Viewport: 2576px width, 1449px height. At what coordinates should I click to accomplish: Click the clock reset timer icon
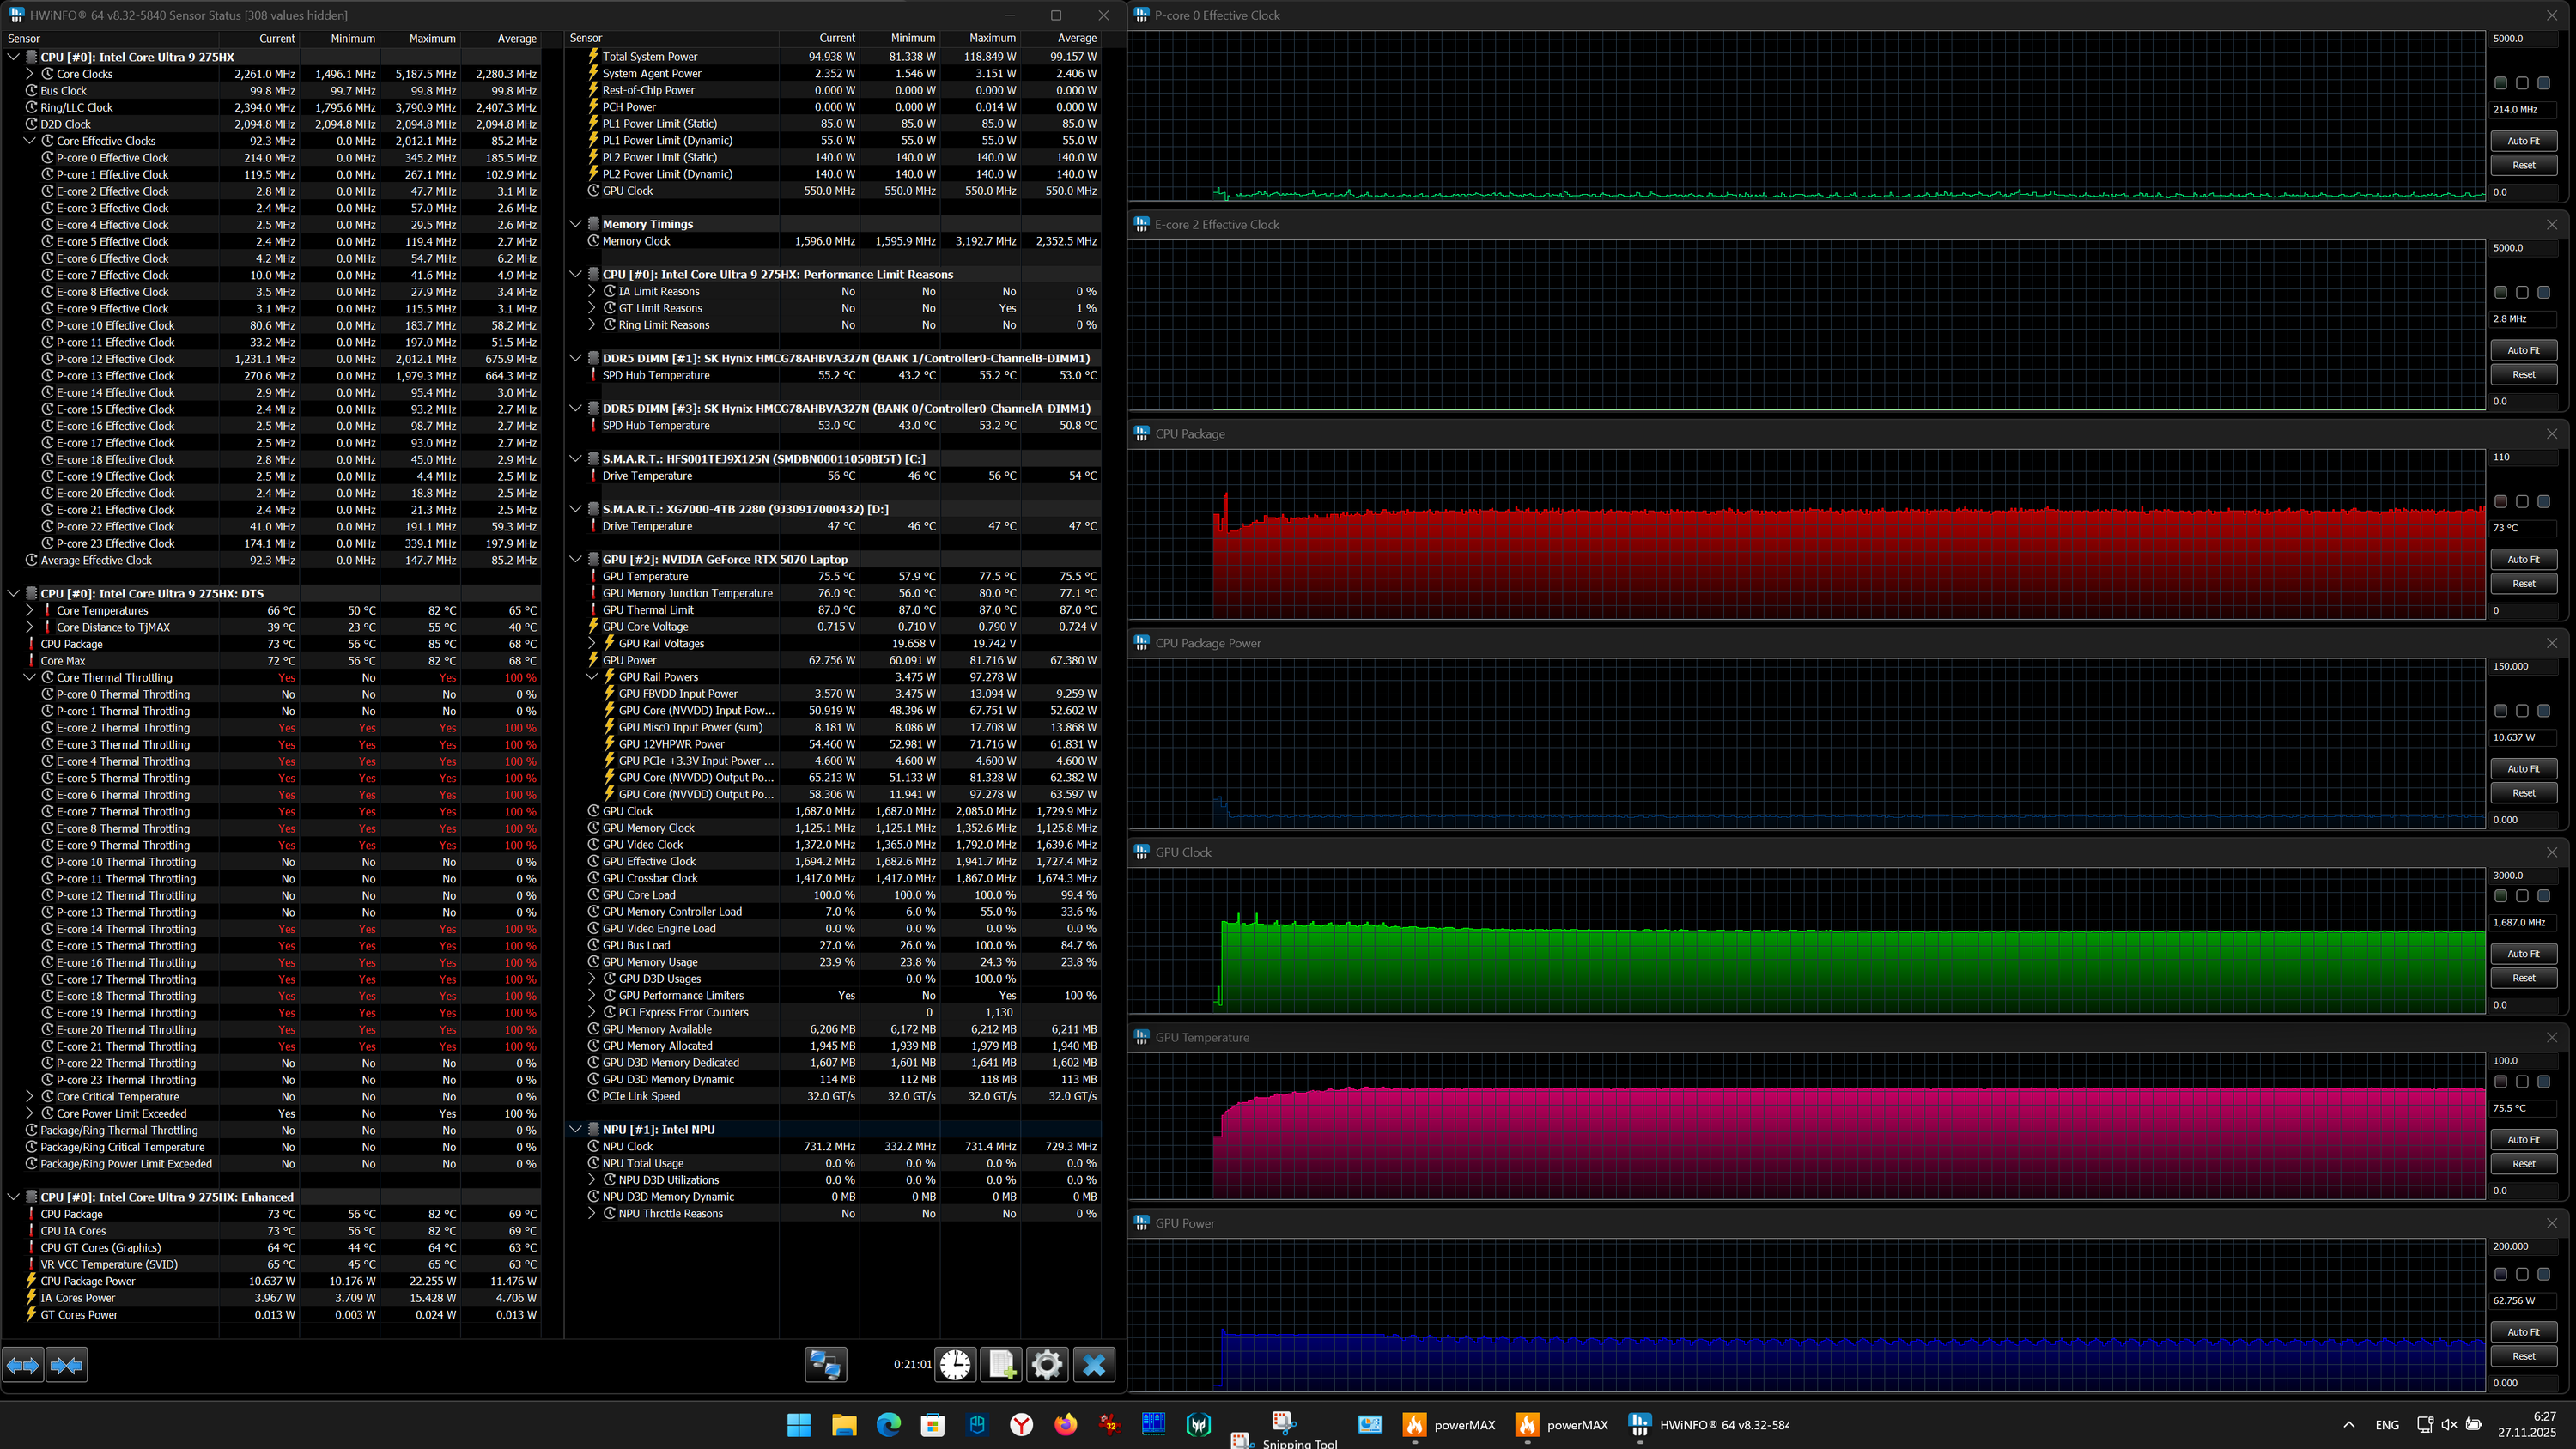click(955, 1364)
